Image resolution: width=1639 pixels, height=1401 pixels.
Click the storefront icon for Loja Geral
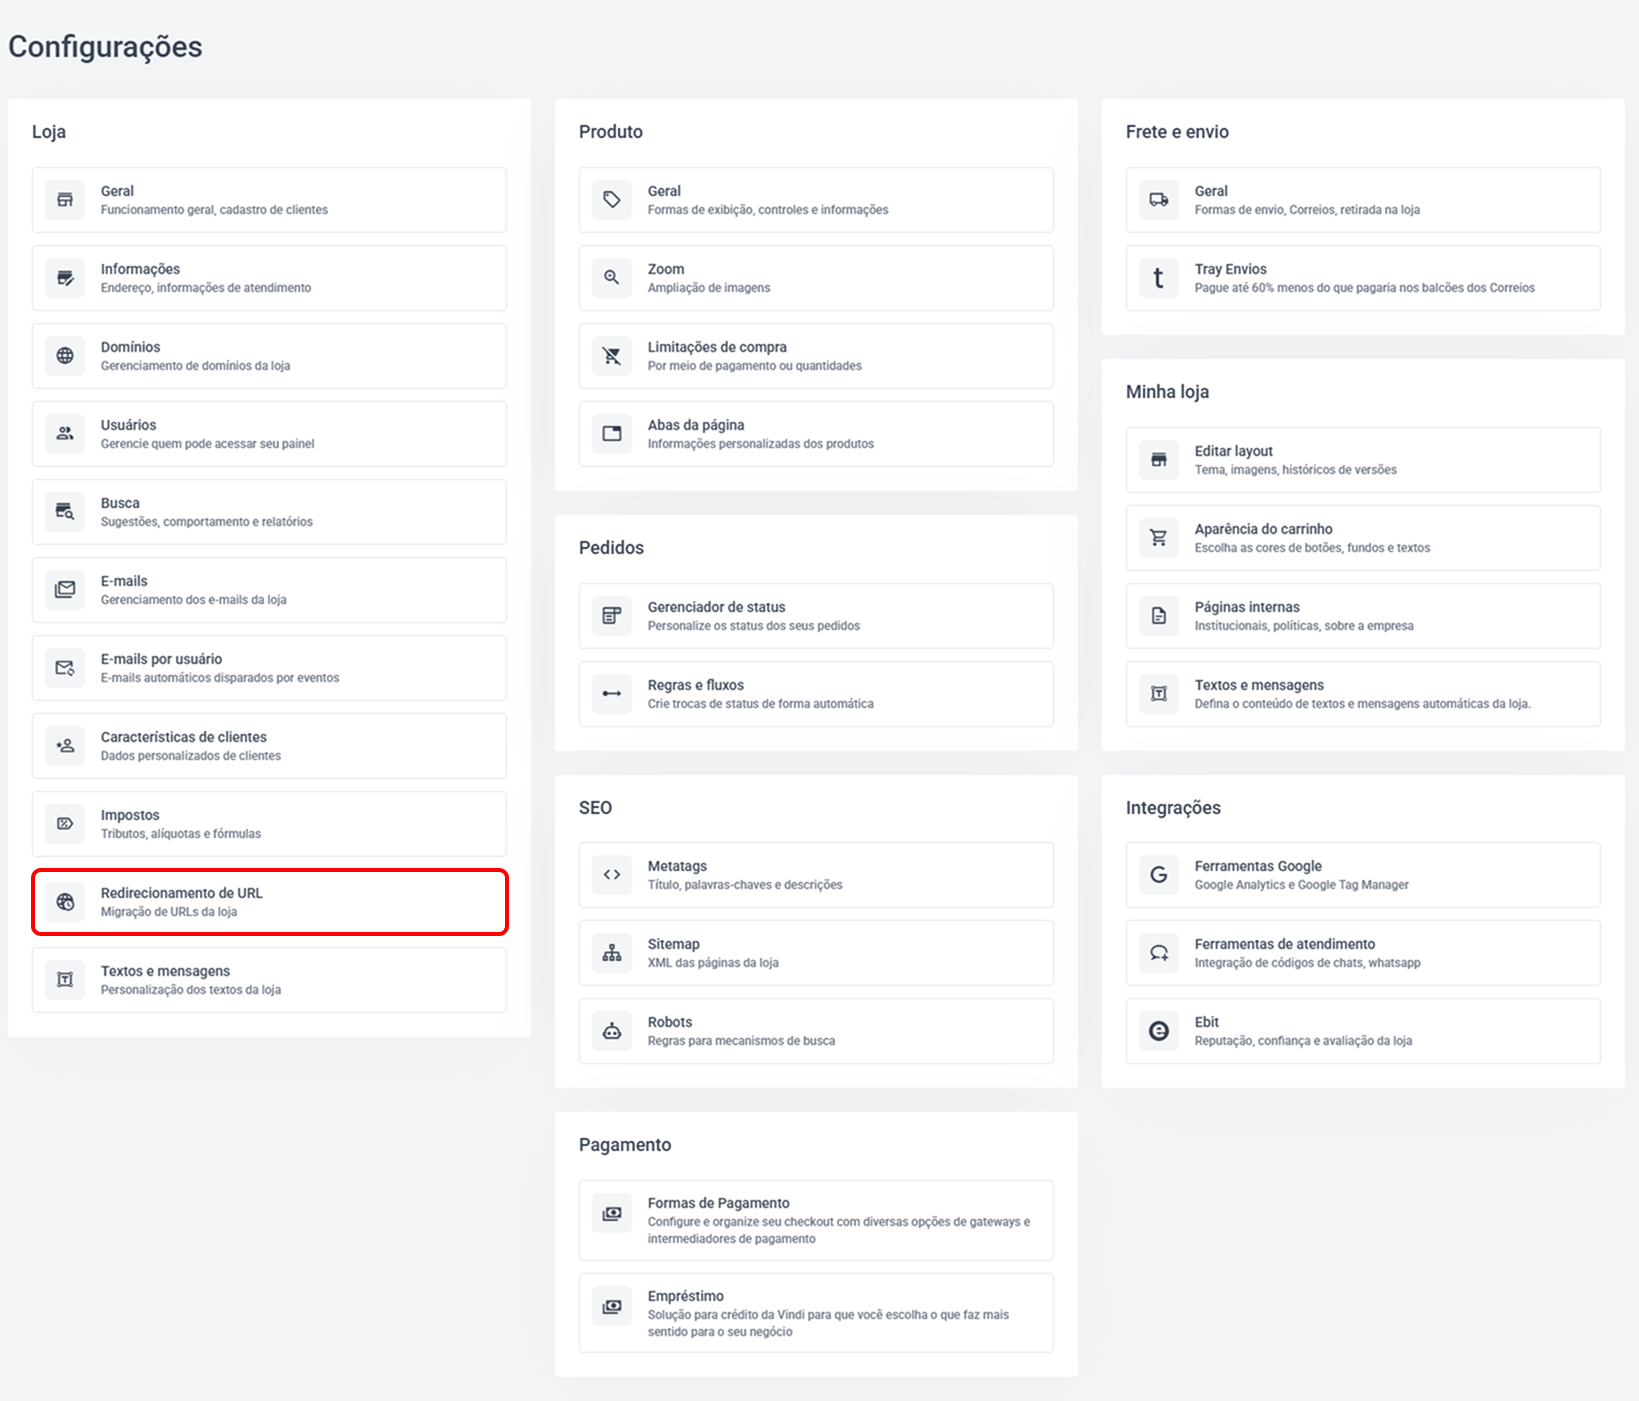(x=65, y=200)
